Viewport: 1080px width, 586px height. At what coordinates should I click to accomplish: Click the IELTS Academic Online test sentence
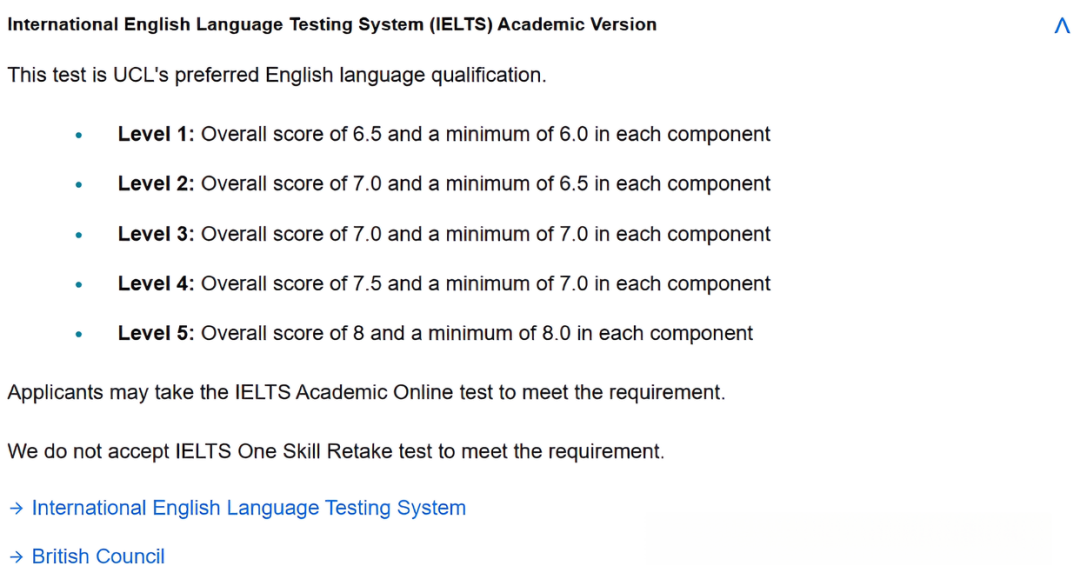[366, 393]
